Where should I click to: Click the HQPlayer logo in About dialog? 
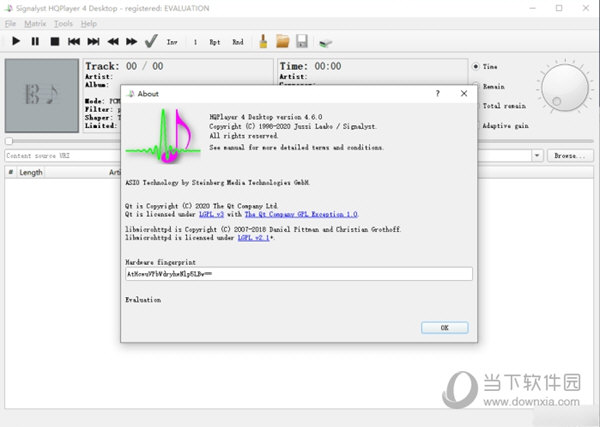pyautogui.click(x=163, y=136)
